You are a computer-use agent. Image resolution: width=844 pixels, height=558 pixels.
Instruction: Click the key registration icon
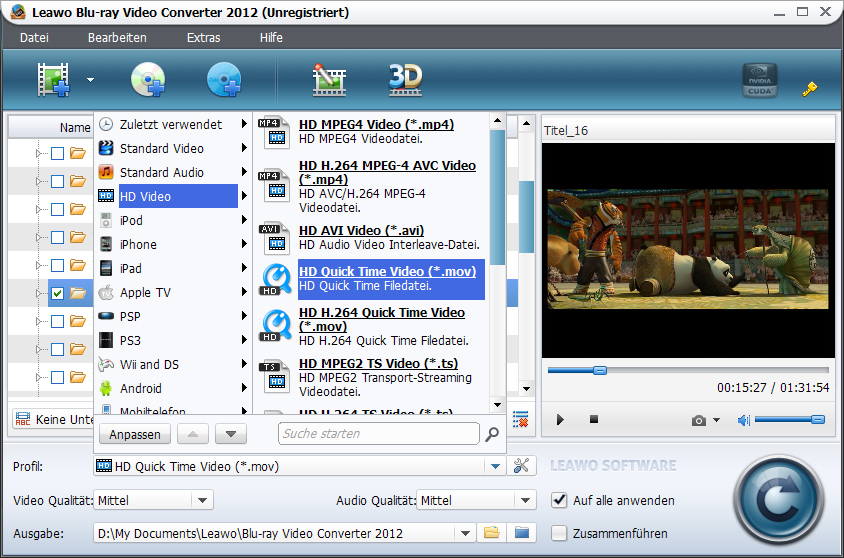[x=810, y=89]
